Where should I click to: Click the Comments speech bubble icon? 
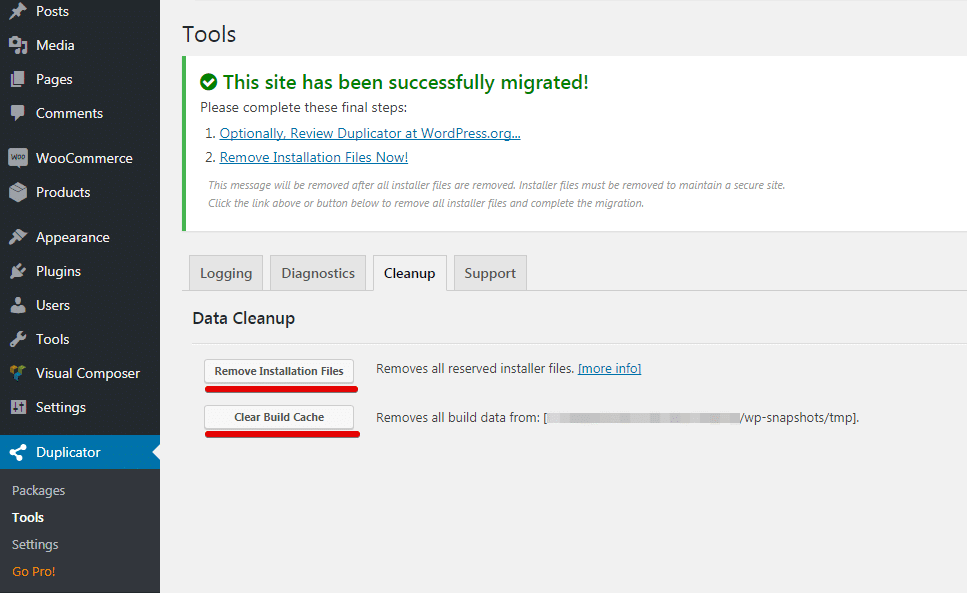[18, 113]
